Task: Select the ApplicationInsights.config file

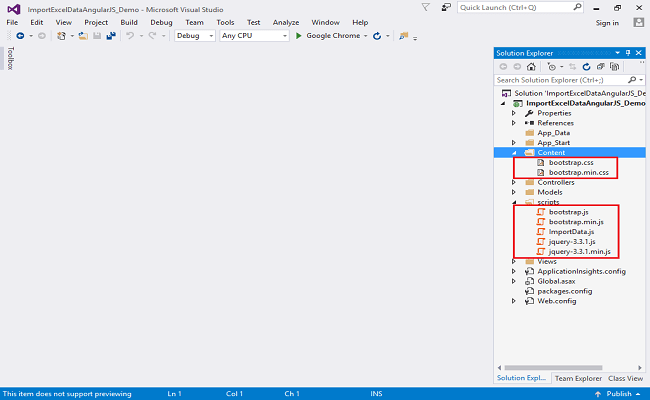Action: pos(581,272)
